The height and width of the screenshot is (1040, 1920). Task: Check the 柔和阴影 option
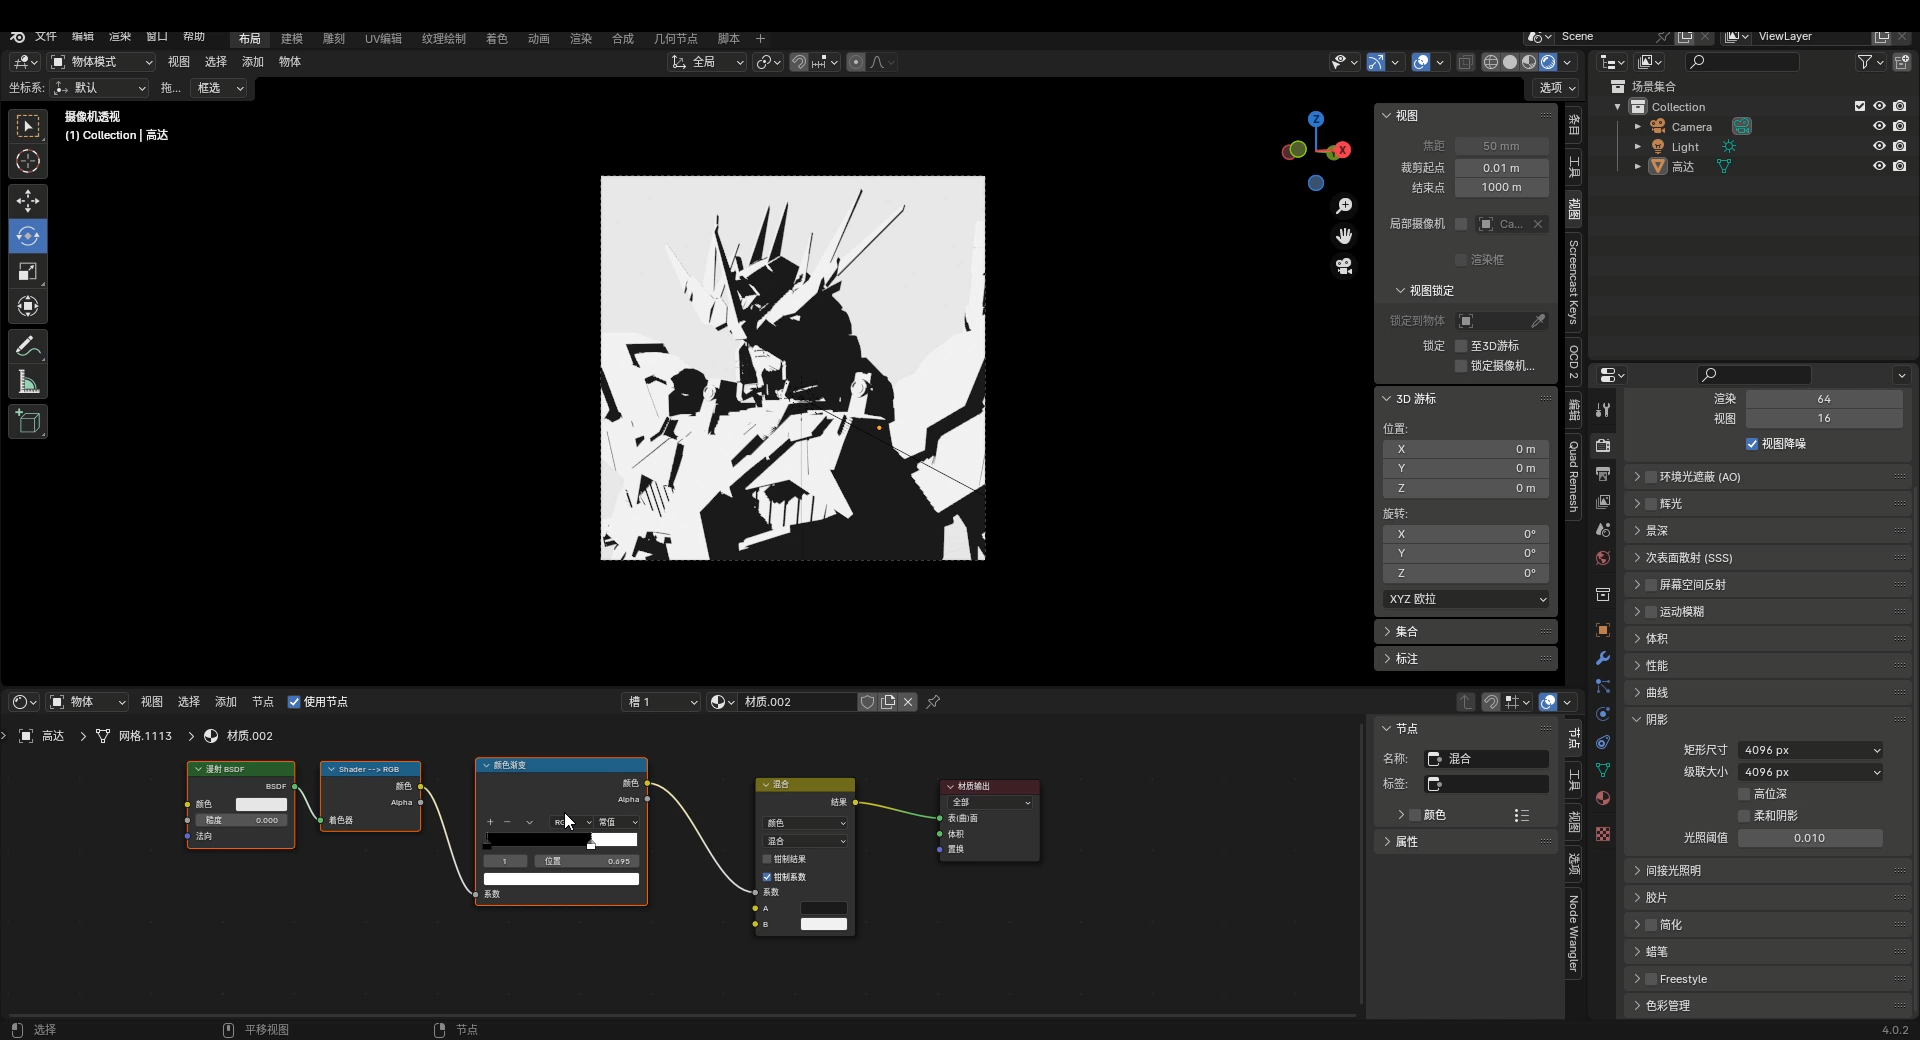[1744, 816]
